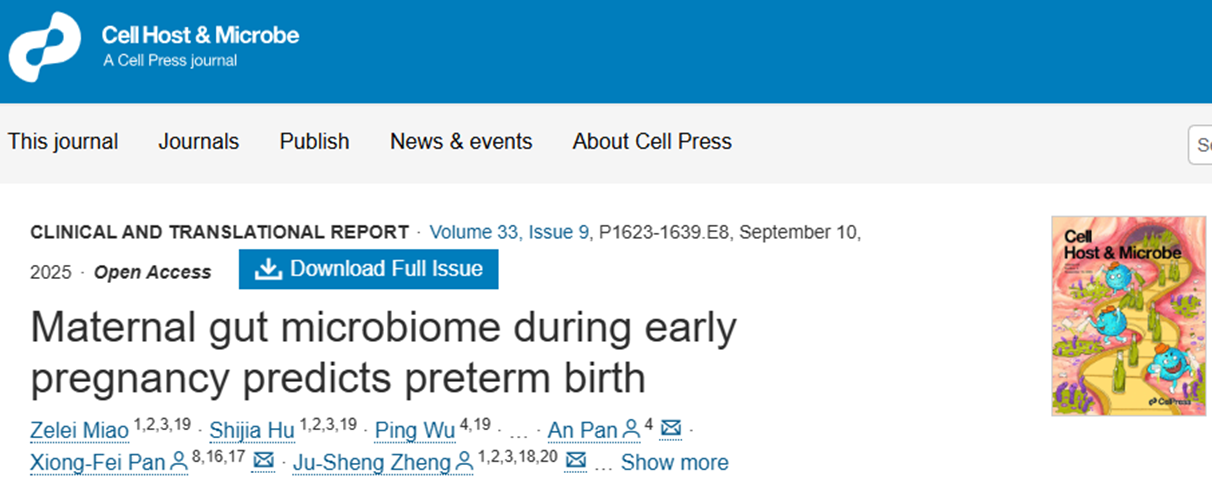Click the journal issue cover thumbnail
Image resolution: width=1212 pixels, height=482 pixels.
[1121, 315]
